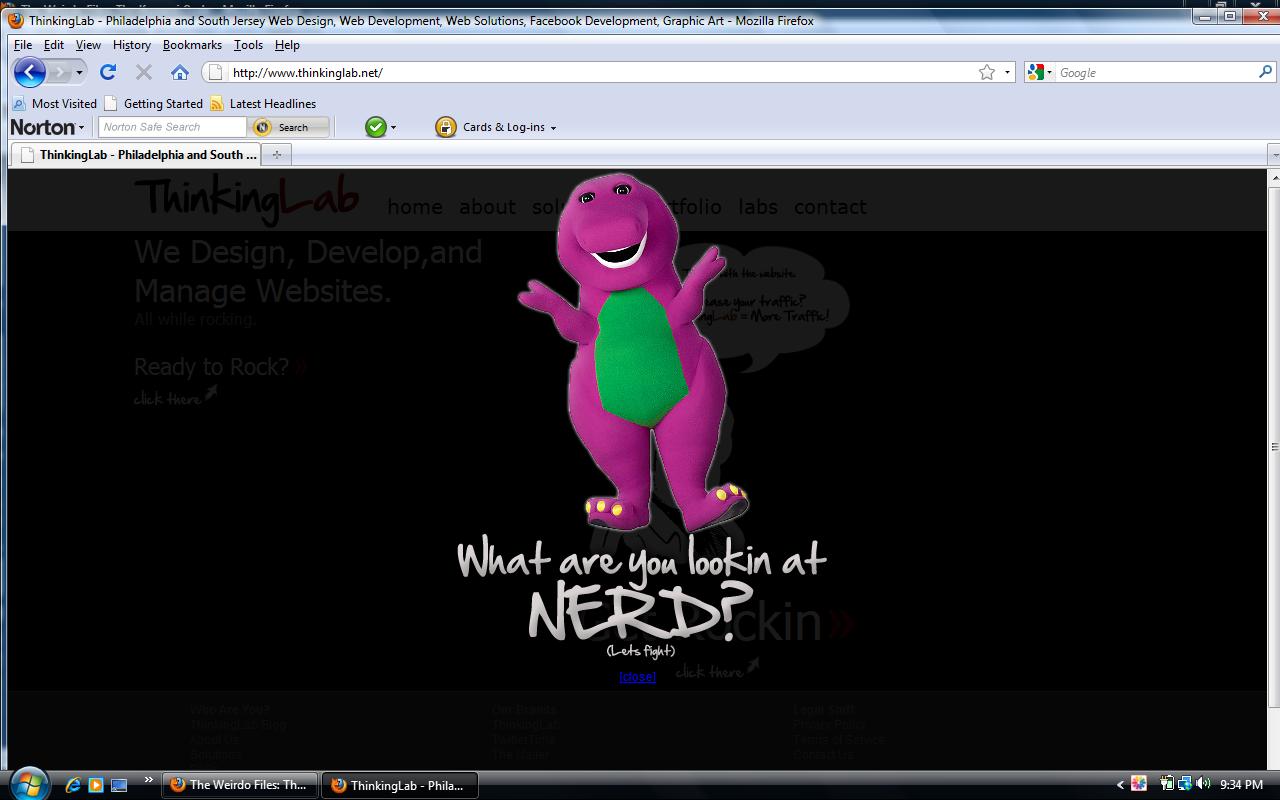
Task: Open the View menu
Action: tap(88, 45)
